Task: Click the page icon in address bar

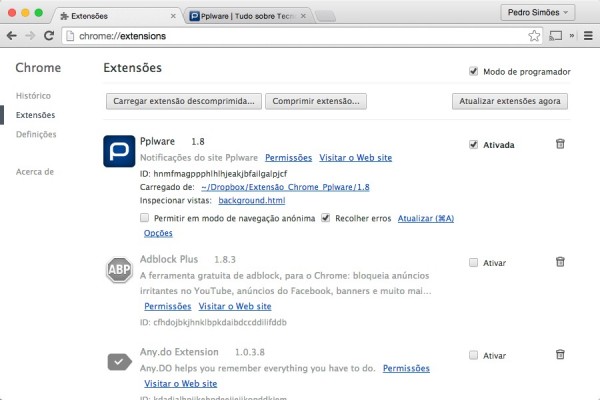Action: (70, 36)
